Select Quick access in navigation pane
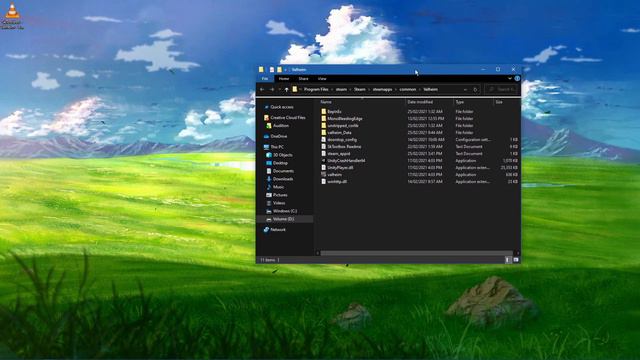This screenshot has height=360, width=640. pyautogui.click(x=282, y=107)
